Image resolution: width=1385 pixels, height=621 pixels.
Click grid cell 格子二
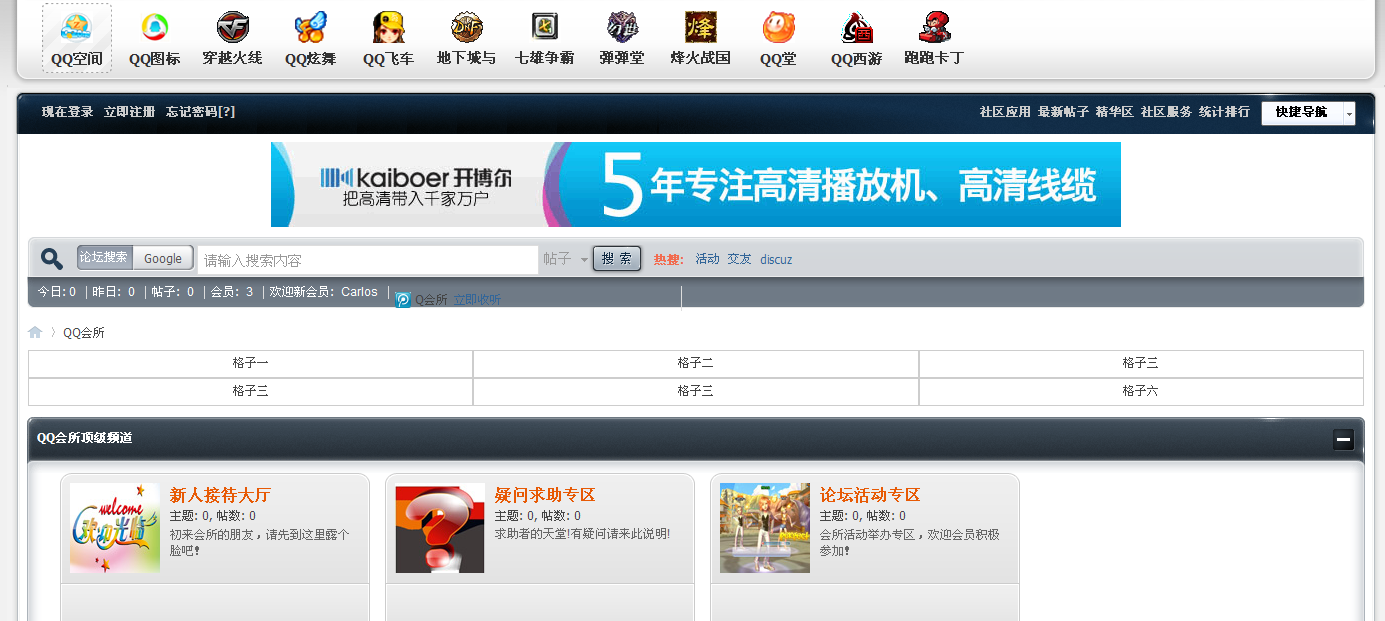click(x=696, y=363)
